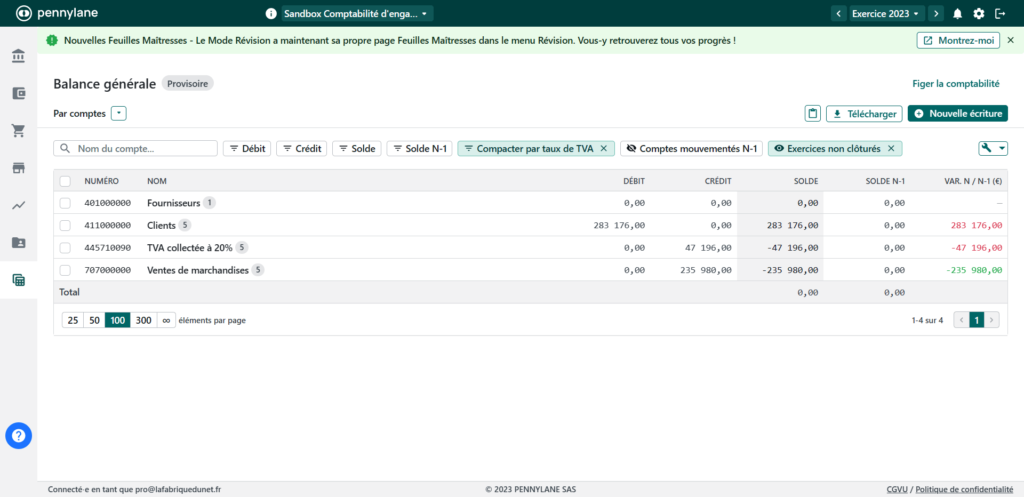The height and width of the screenshot is (497, 1024).
Task: Open the settings gear icon
Action: (979, 13)
